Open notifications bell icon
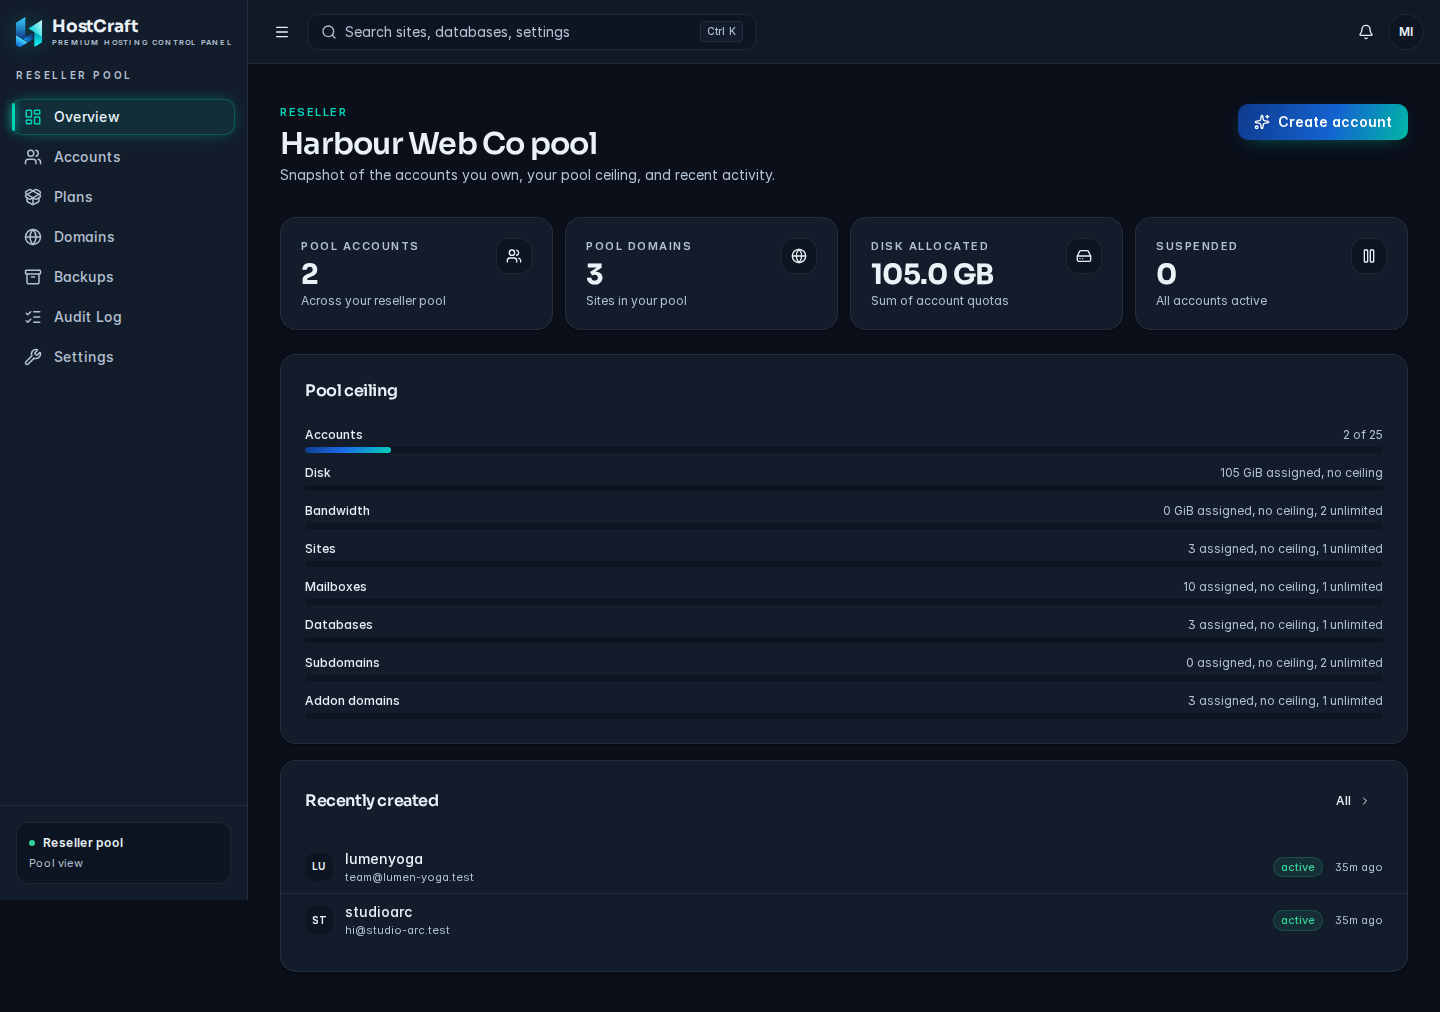This screenshot has height=1012, width=1440. point(1366,32)
